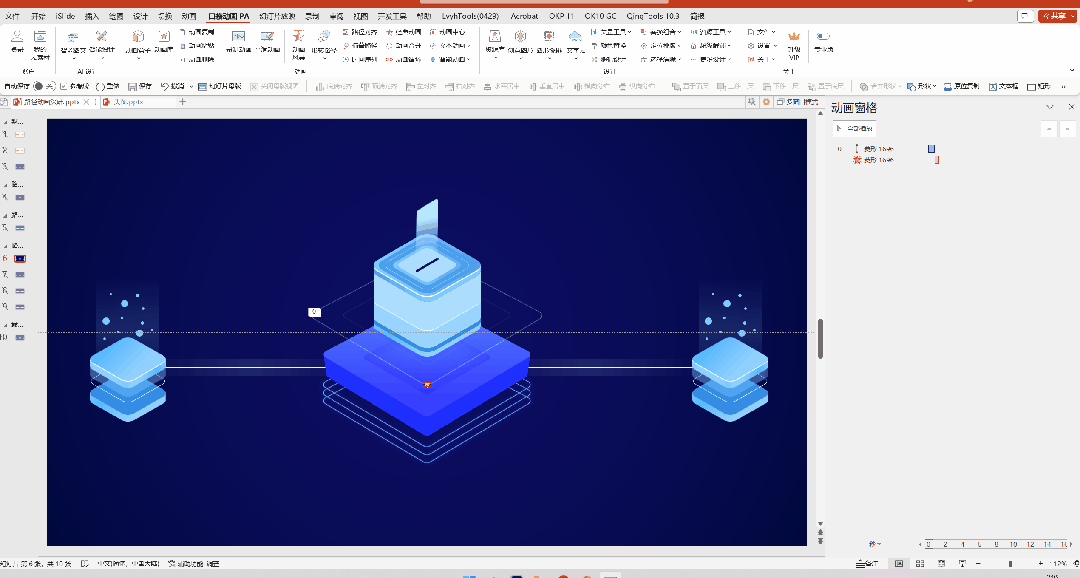Viewport: 1080px width, 578px height.
Task: Collapse the ribbon with the chevron at right
Action: tap(1071, 70)
